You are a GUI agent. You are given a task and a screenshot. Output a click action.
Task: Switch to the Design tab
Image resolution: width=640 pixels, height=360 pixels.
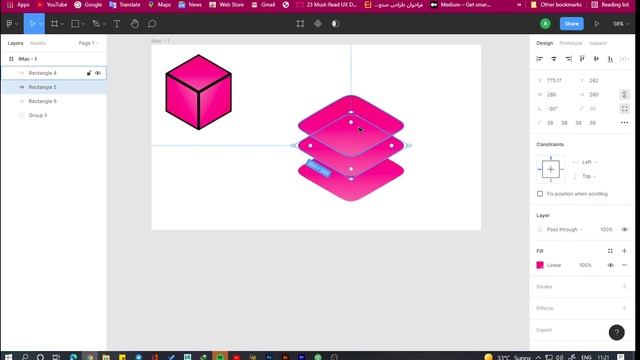tap(544, 43)
